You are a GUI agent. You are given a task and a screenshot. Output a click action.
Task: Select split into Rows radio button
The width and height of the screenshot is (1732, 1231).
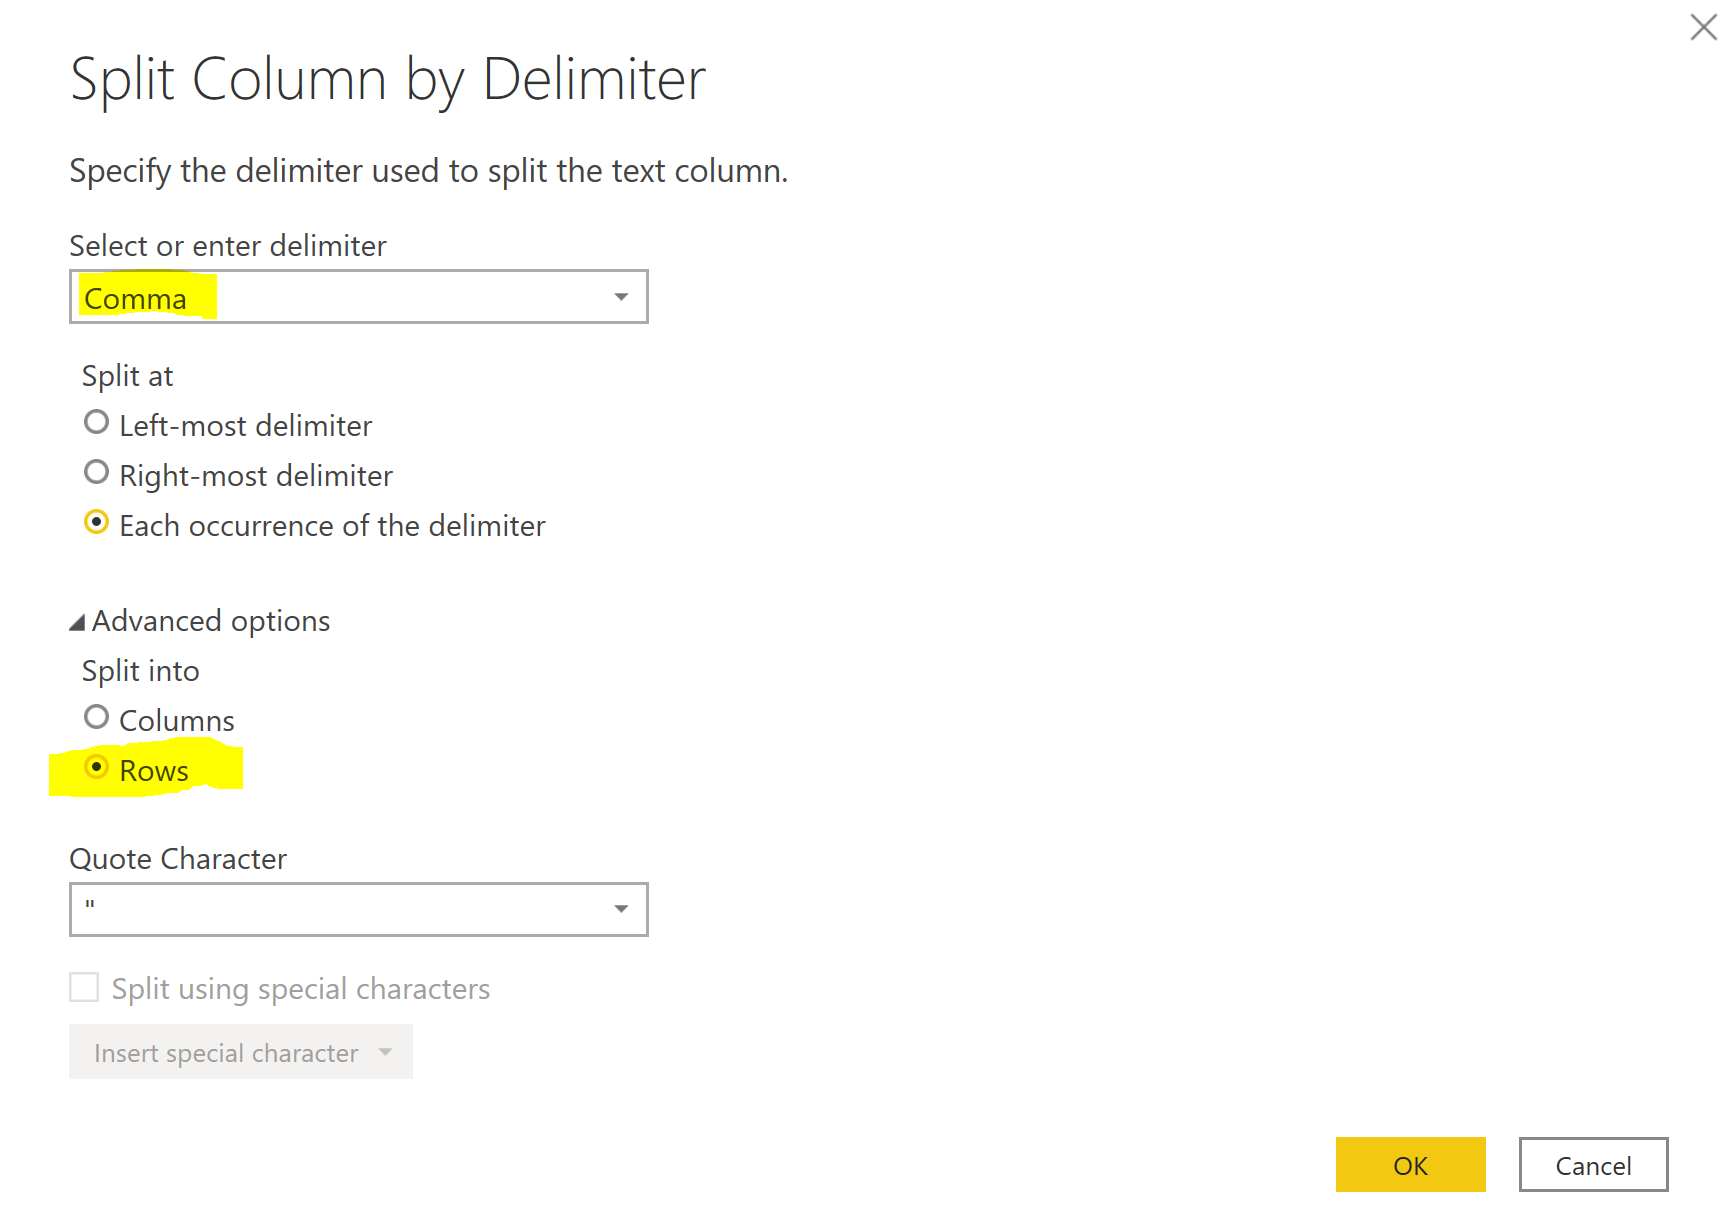[96, 767]
